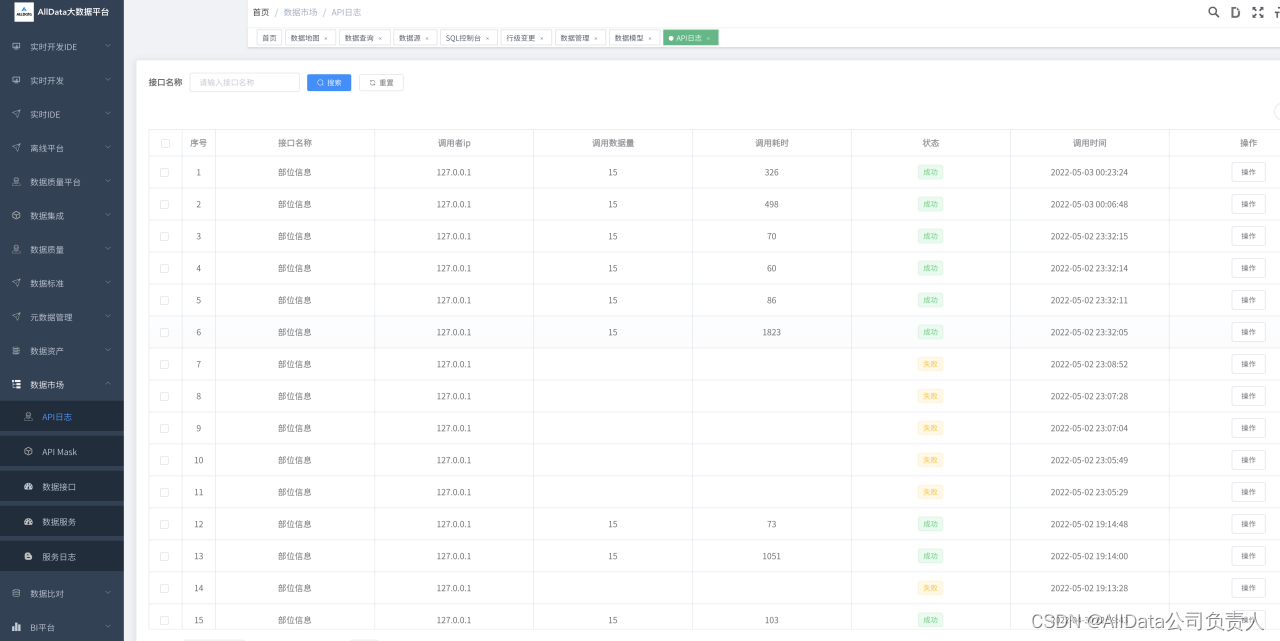Open the search icon in top bar
This screenshot has width=1280, height=641.
point(1214,12)
